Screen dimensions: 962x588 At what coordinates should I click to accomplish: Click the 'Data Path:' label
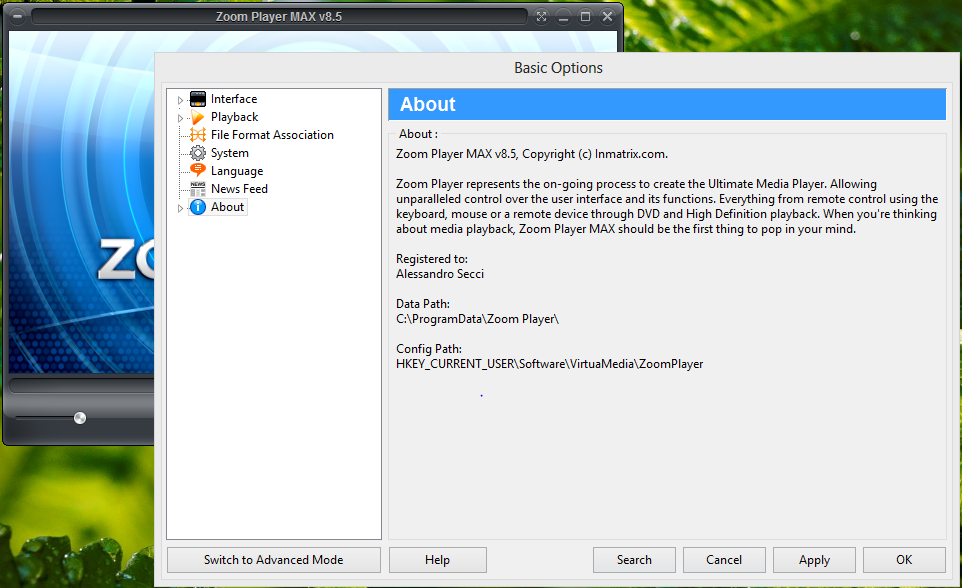(x=423, y=304)
